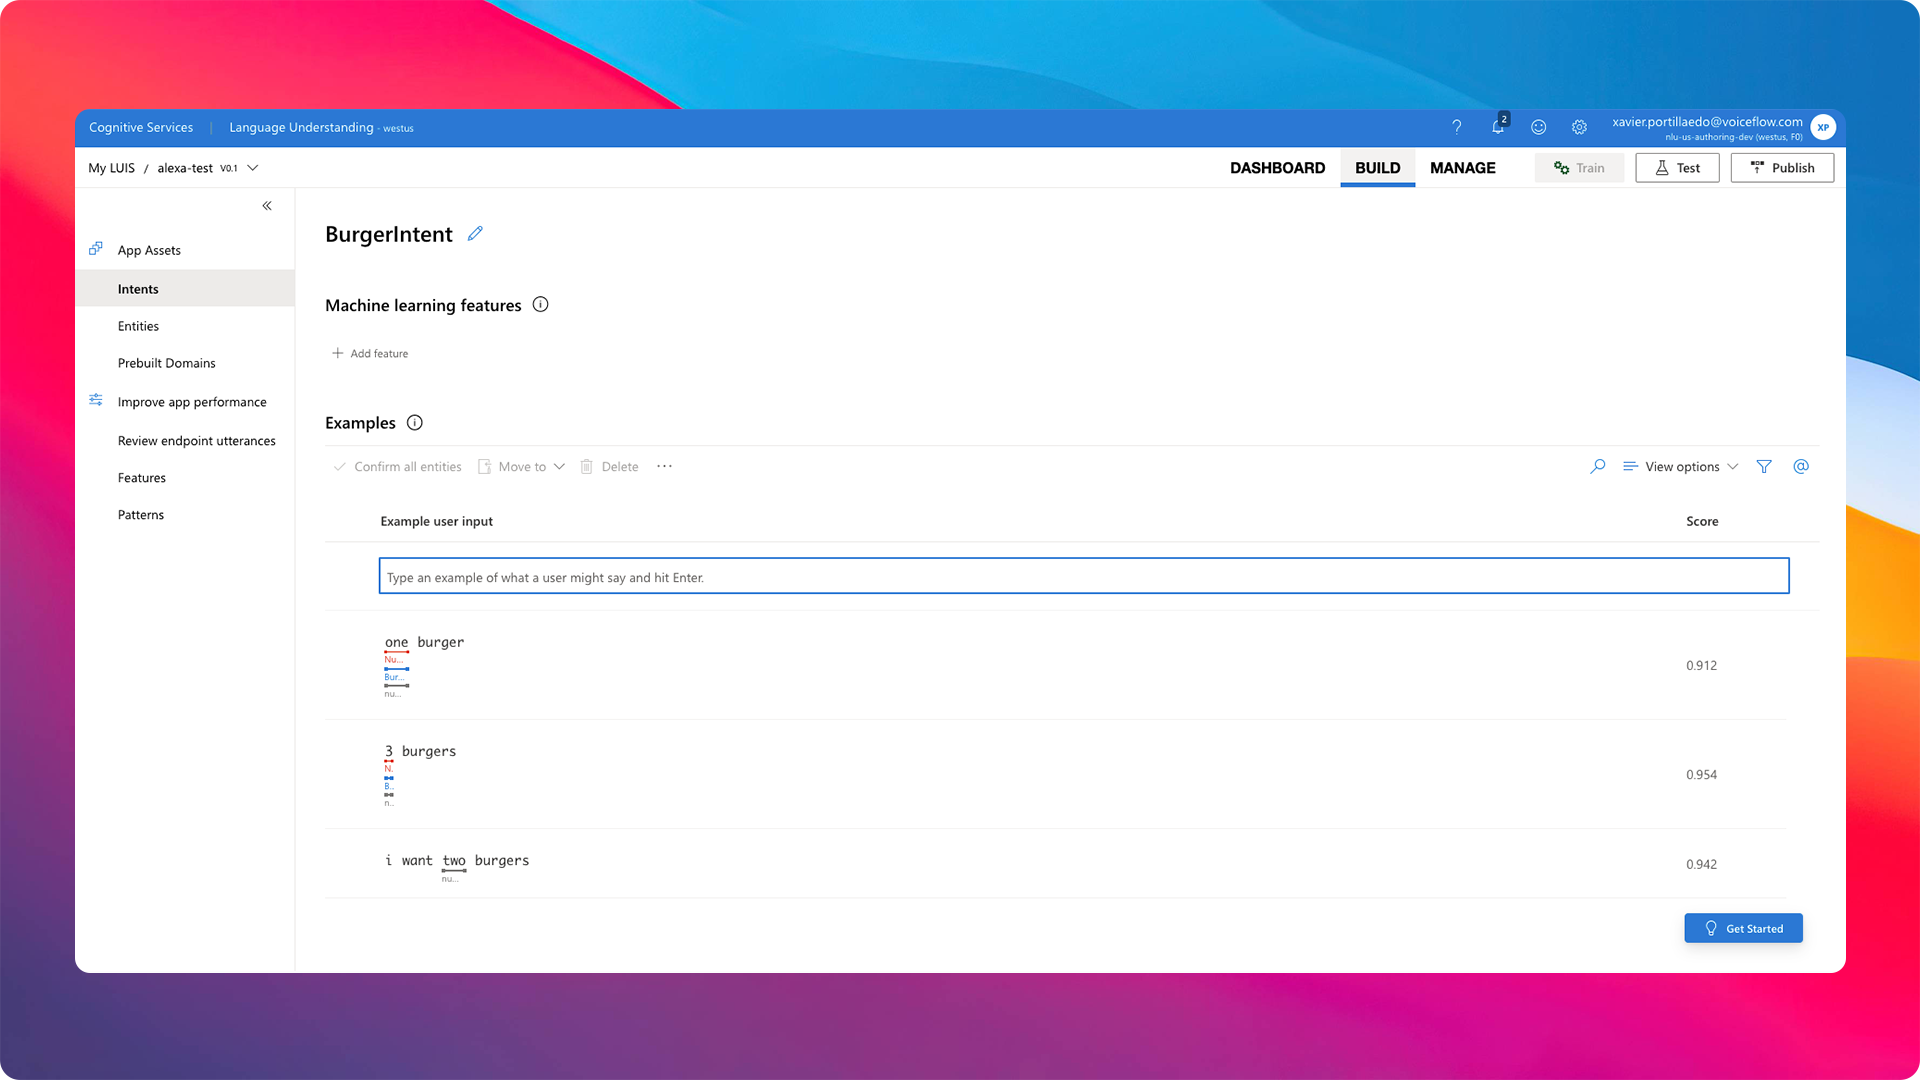Viewport: 1920px width, 1080px height.
Task: Click the Get Started button
Action: click(1743, 928)
